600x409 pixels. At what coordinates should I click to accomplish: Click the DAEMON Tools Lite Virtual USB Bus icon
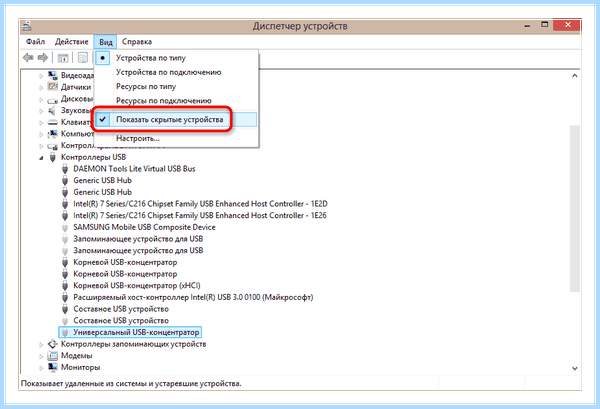[x=65, y=169]
